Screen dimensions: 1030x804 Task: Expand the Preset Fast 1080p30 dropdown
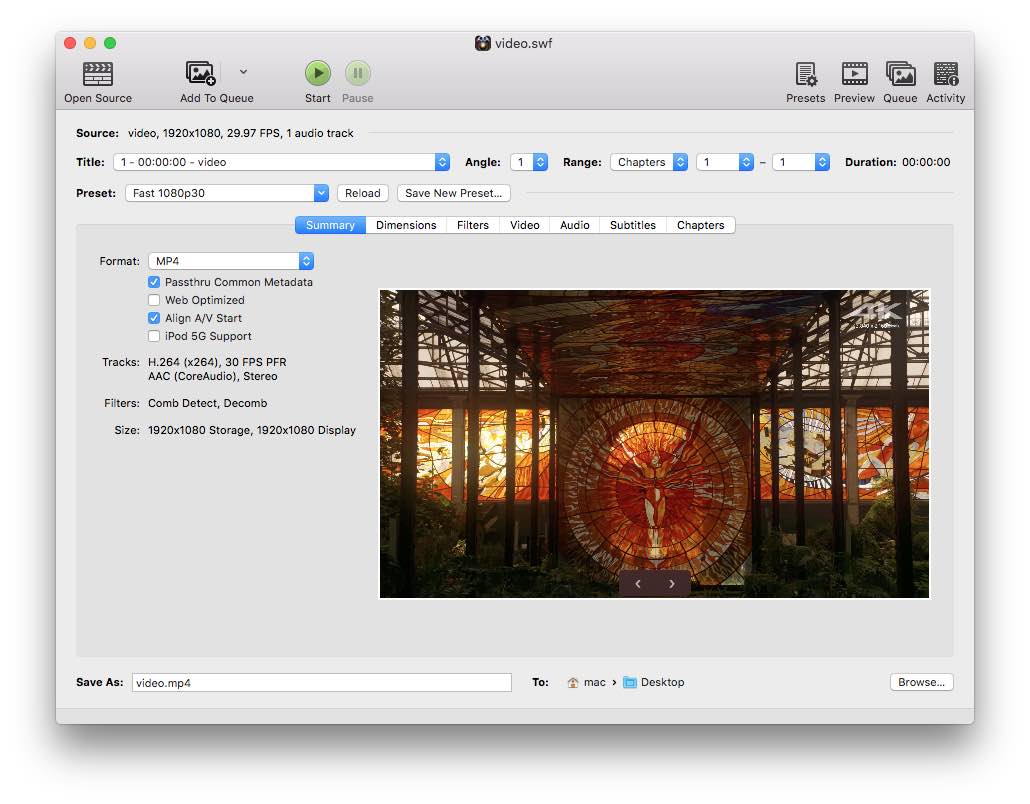[227, 193]
